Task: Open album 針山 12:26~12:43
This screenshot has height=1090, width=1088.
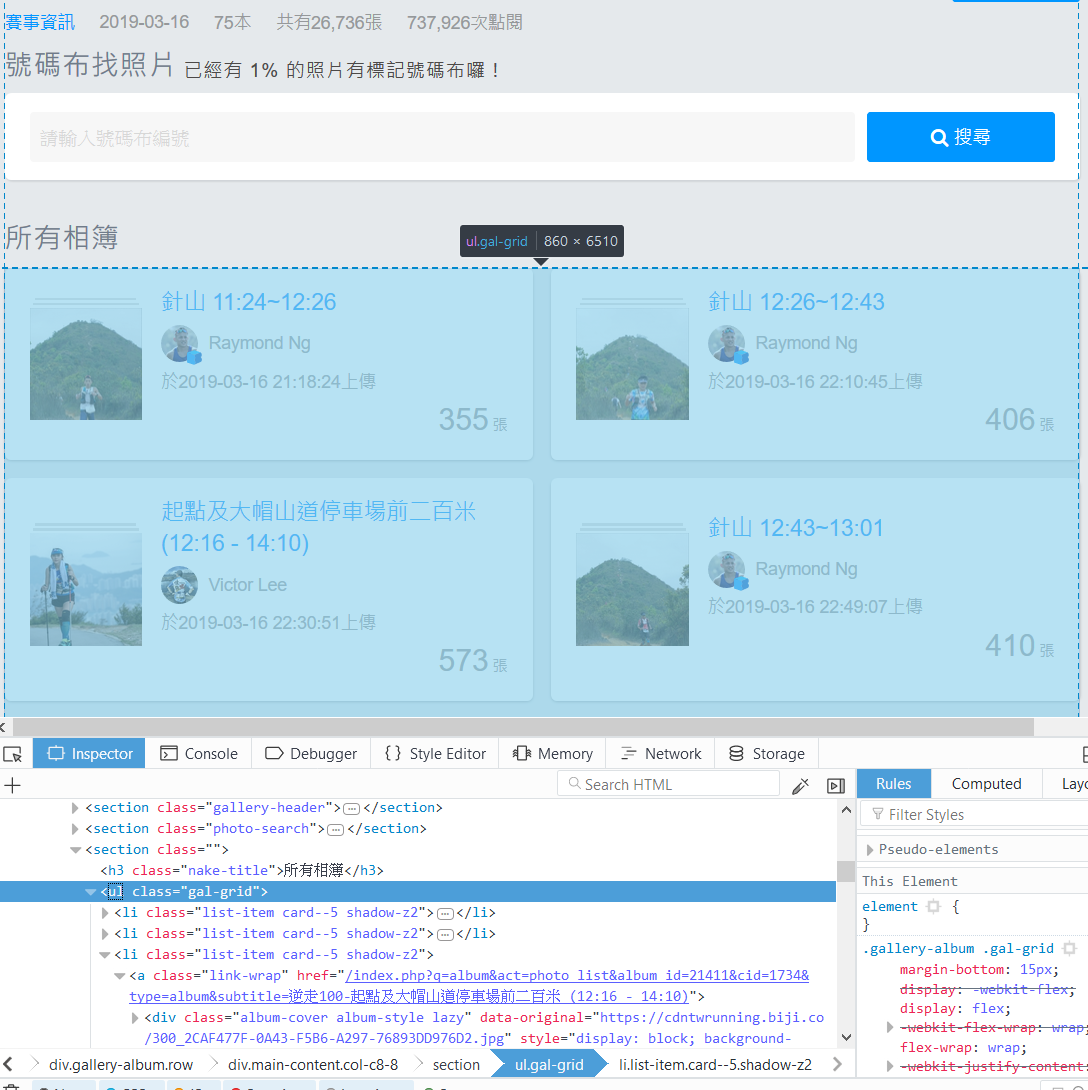Action: 796,302
